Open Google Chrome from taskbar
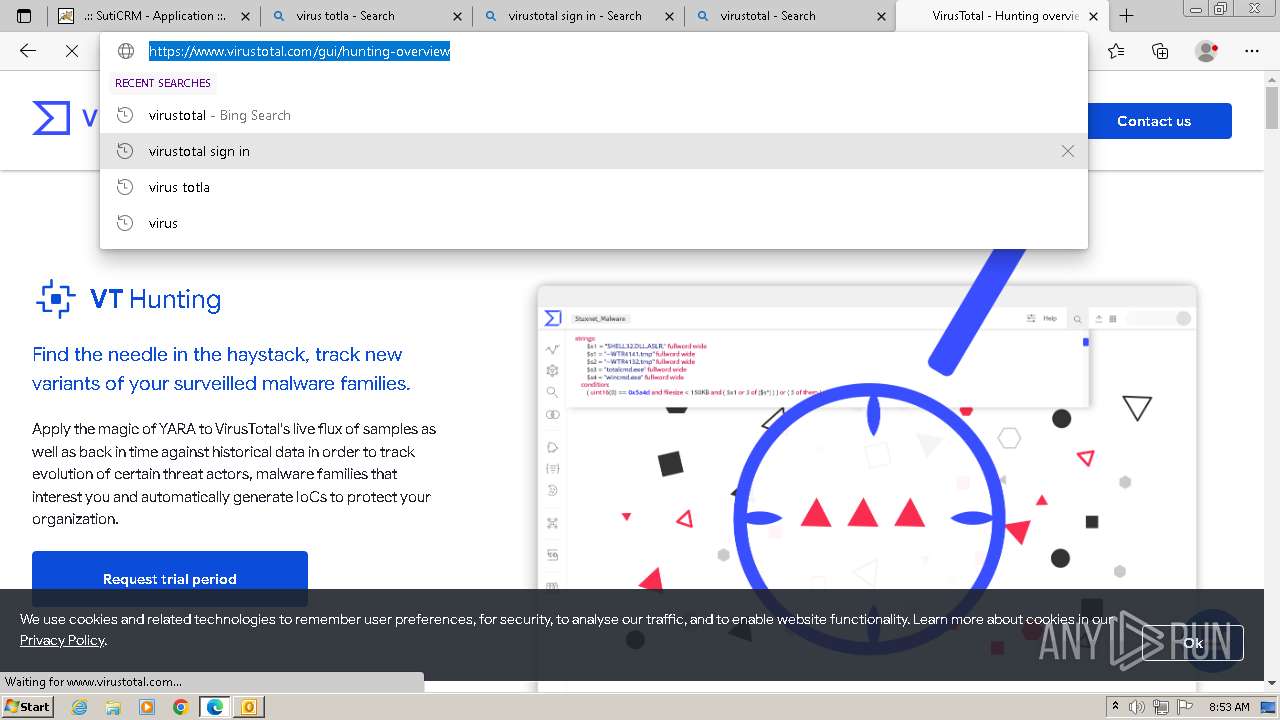Image resolution: width=1280 pixels, height=720 pixels. tap(180, 707)
